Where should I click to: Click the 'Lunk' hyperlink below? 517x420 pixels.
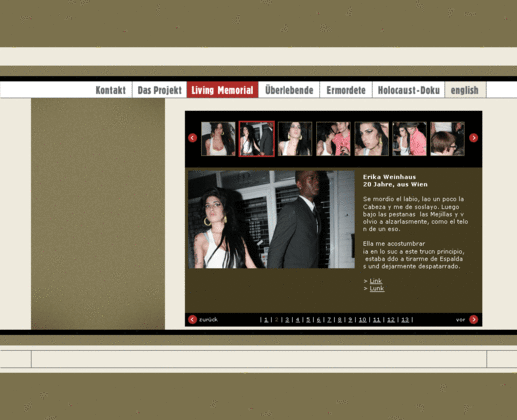(377, 288)
